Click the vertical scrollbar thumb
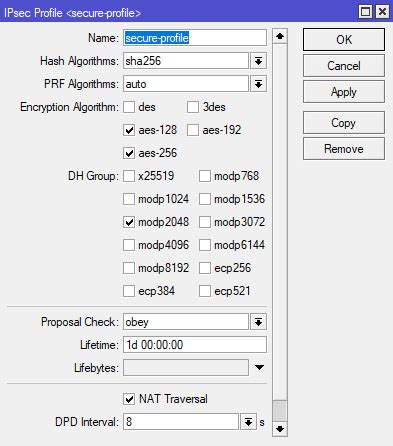 (280, 411)
